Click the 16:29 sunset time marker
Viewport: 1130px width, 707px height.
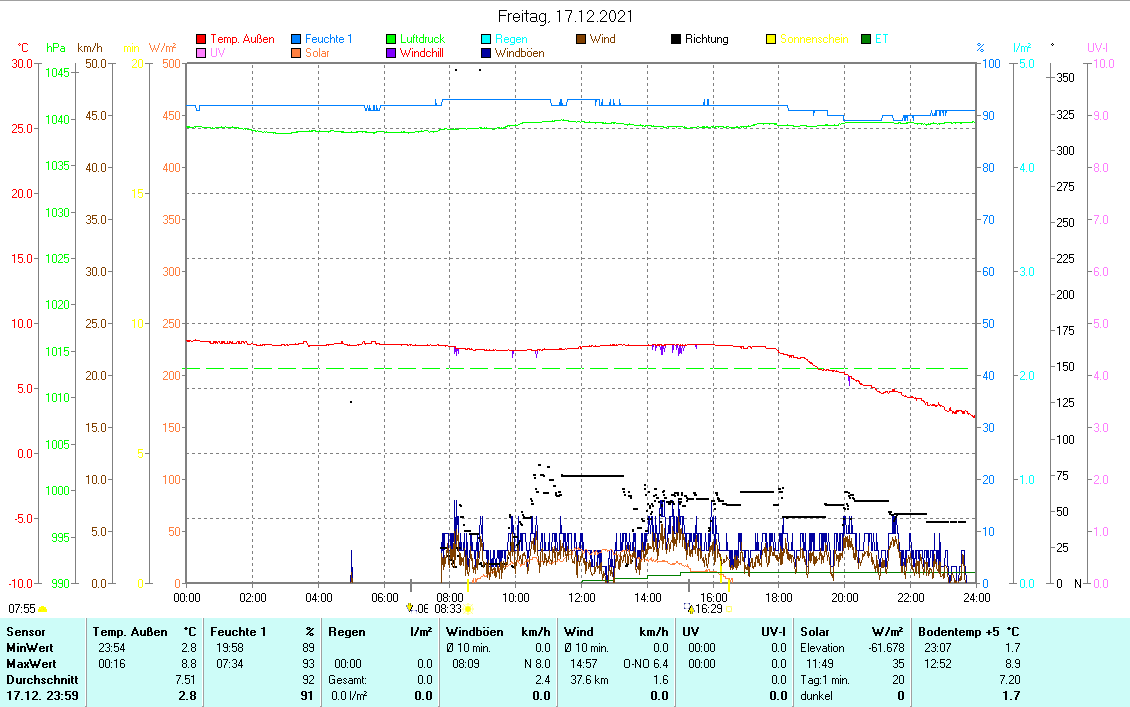(708, 608)
